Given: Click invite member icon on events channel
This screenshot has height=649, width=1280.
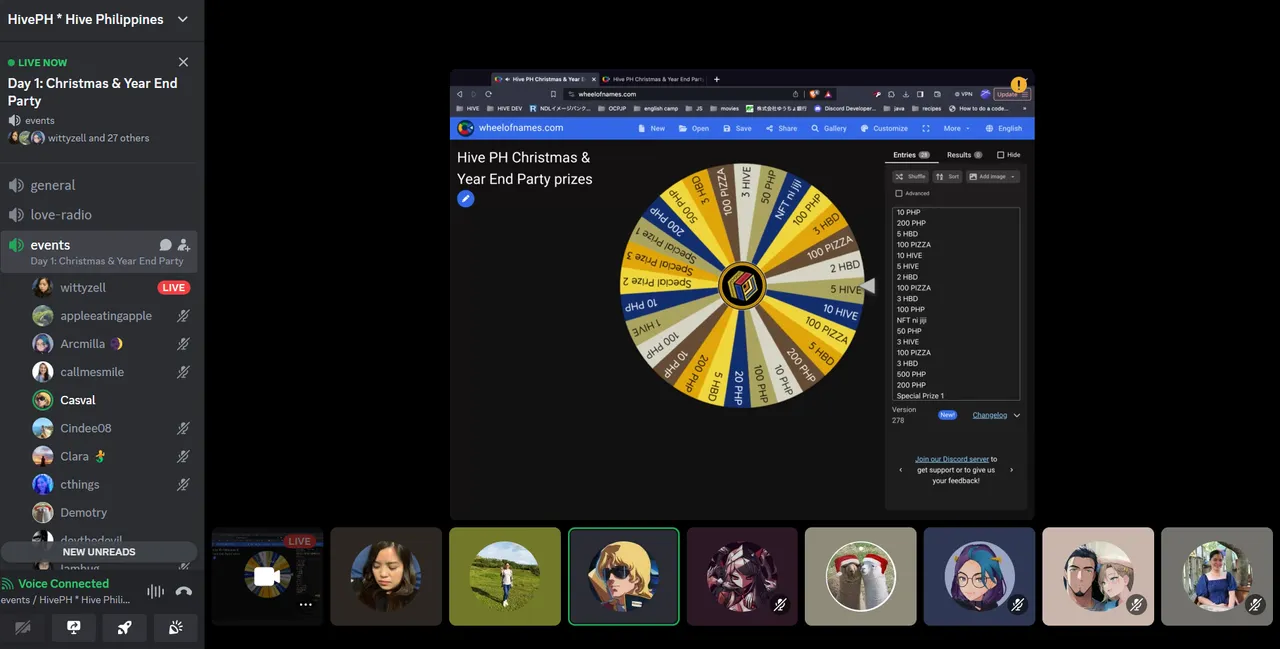Looking at the screenshot, I should (184, 245).
